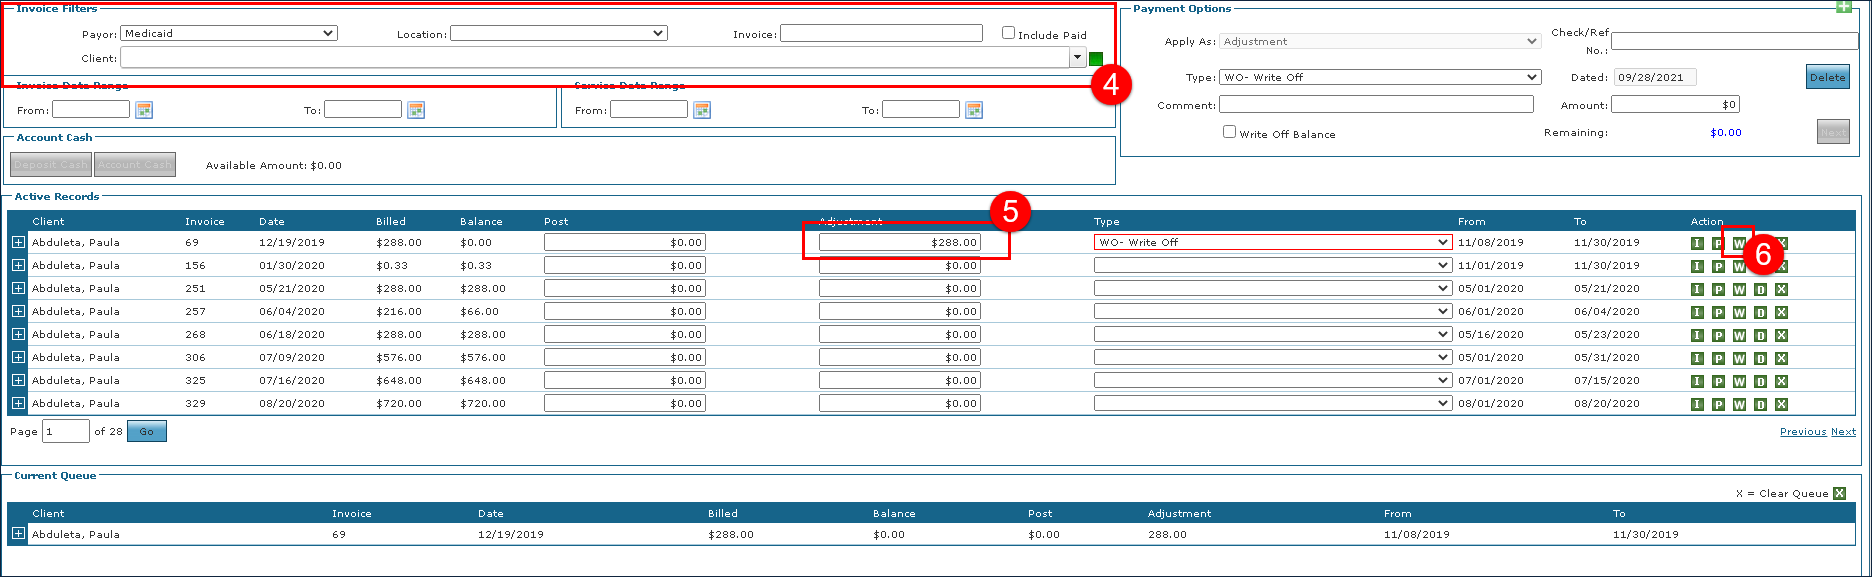Click the X action icon for invoice 329
1872x577 pixels.
pos(1781,404)
